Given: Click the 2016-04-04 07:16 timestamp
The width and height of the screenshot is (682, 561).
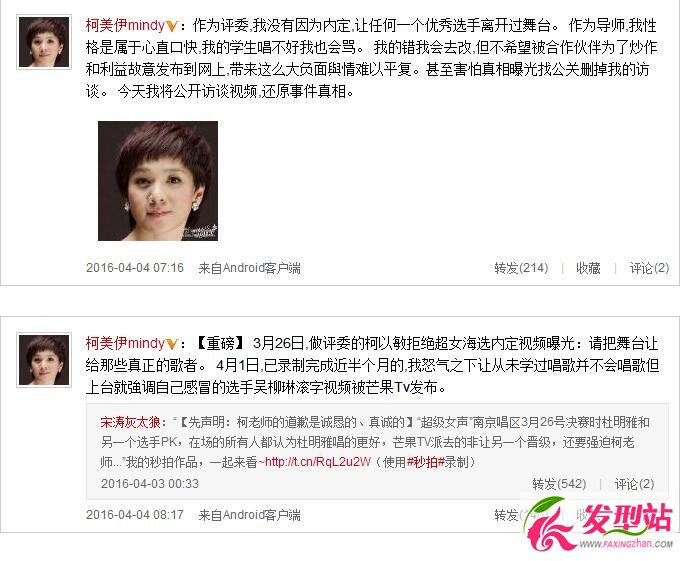Looking at the screenshot, I should click(135, 267).
